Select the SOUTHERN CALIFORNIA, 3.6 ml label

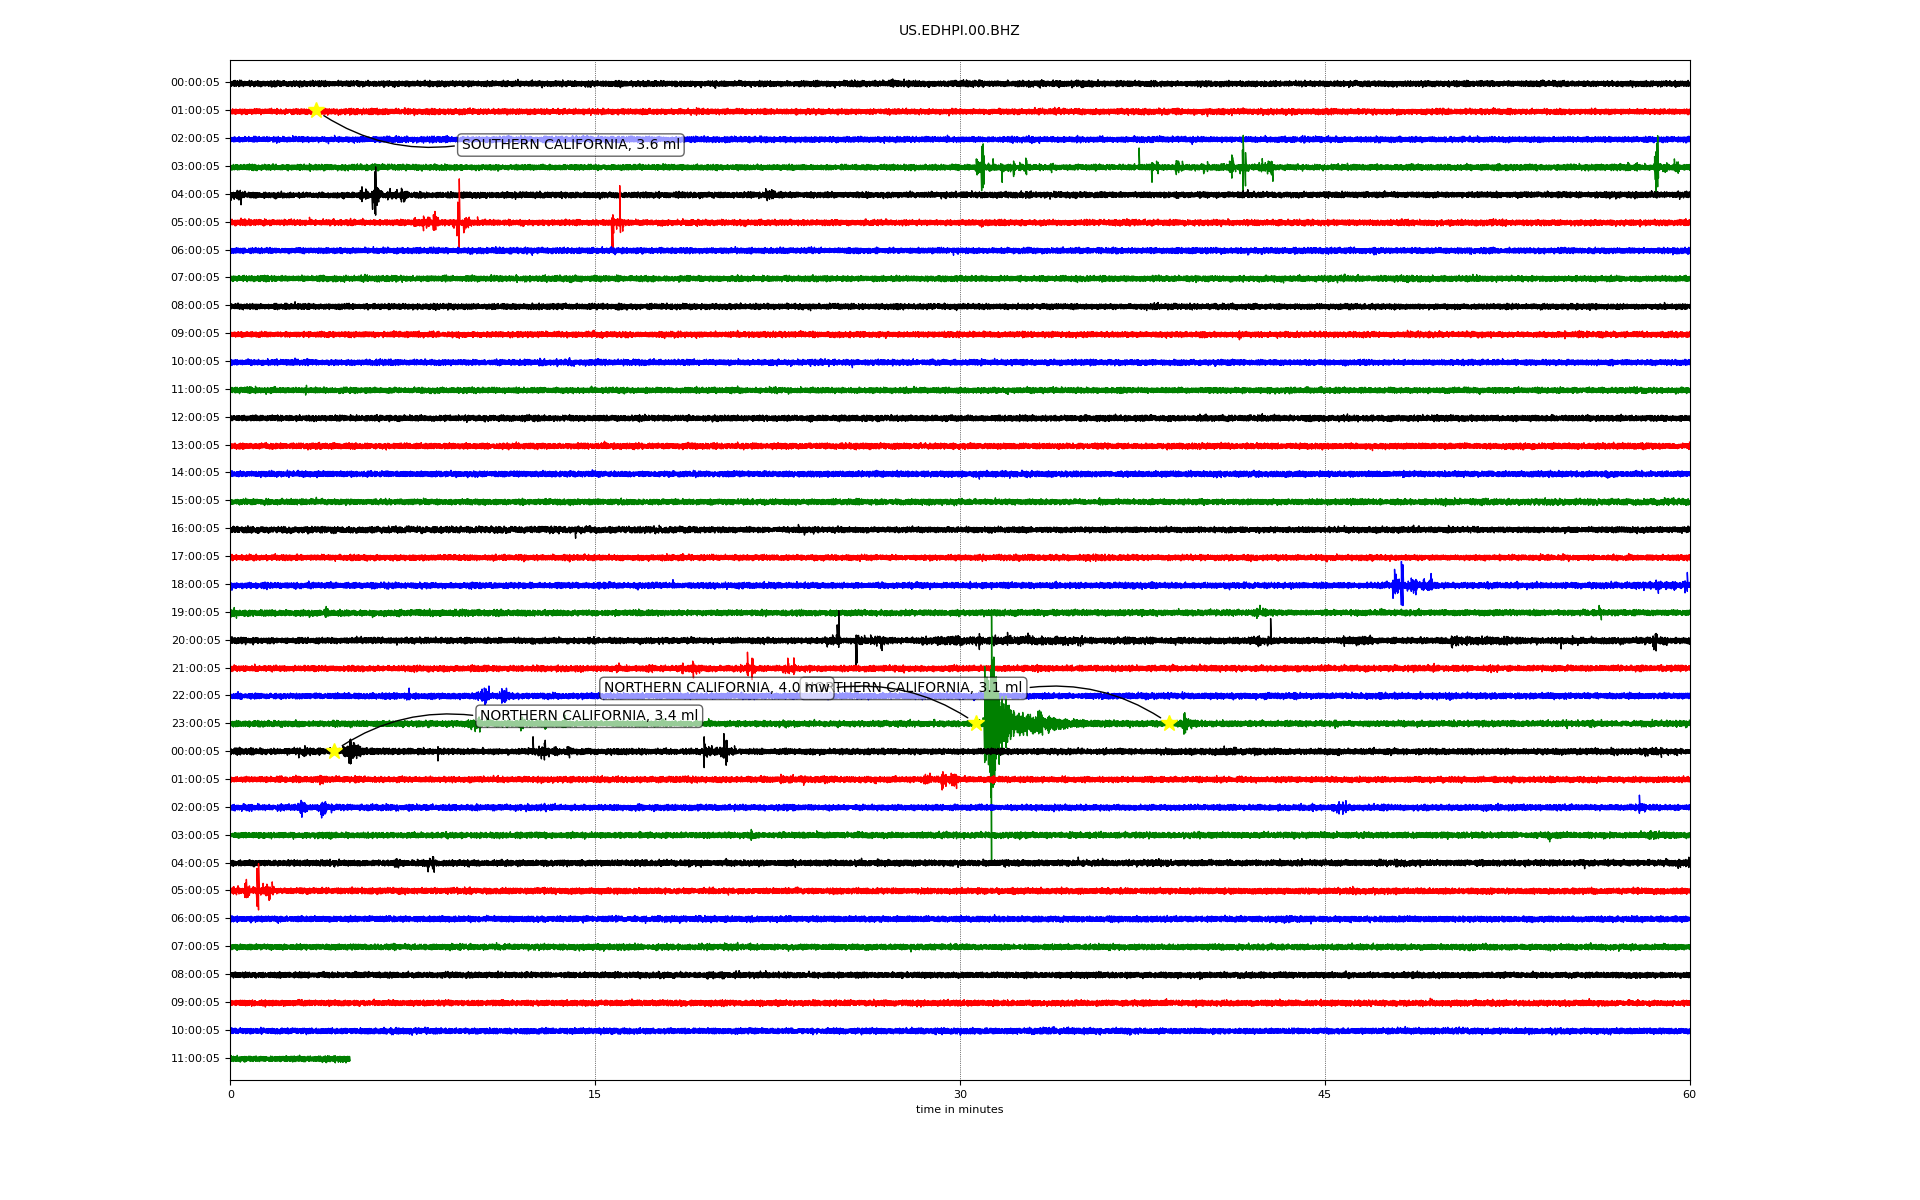pos(570,145)
